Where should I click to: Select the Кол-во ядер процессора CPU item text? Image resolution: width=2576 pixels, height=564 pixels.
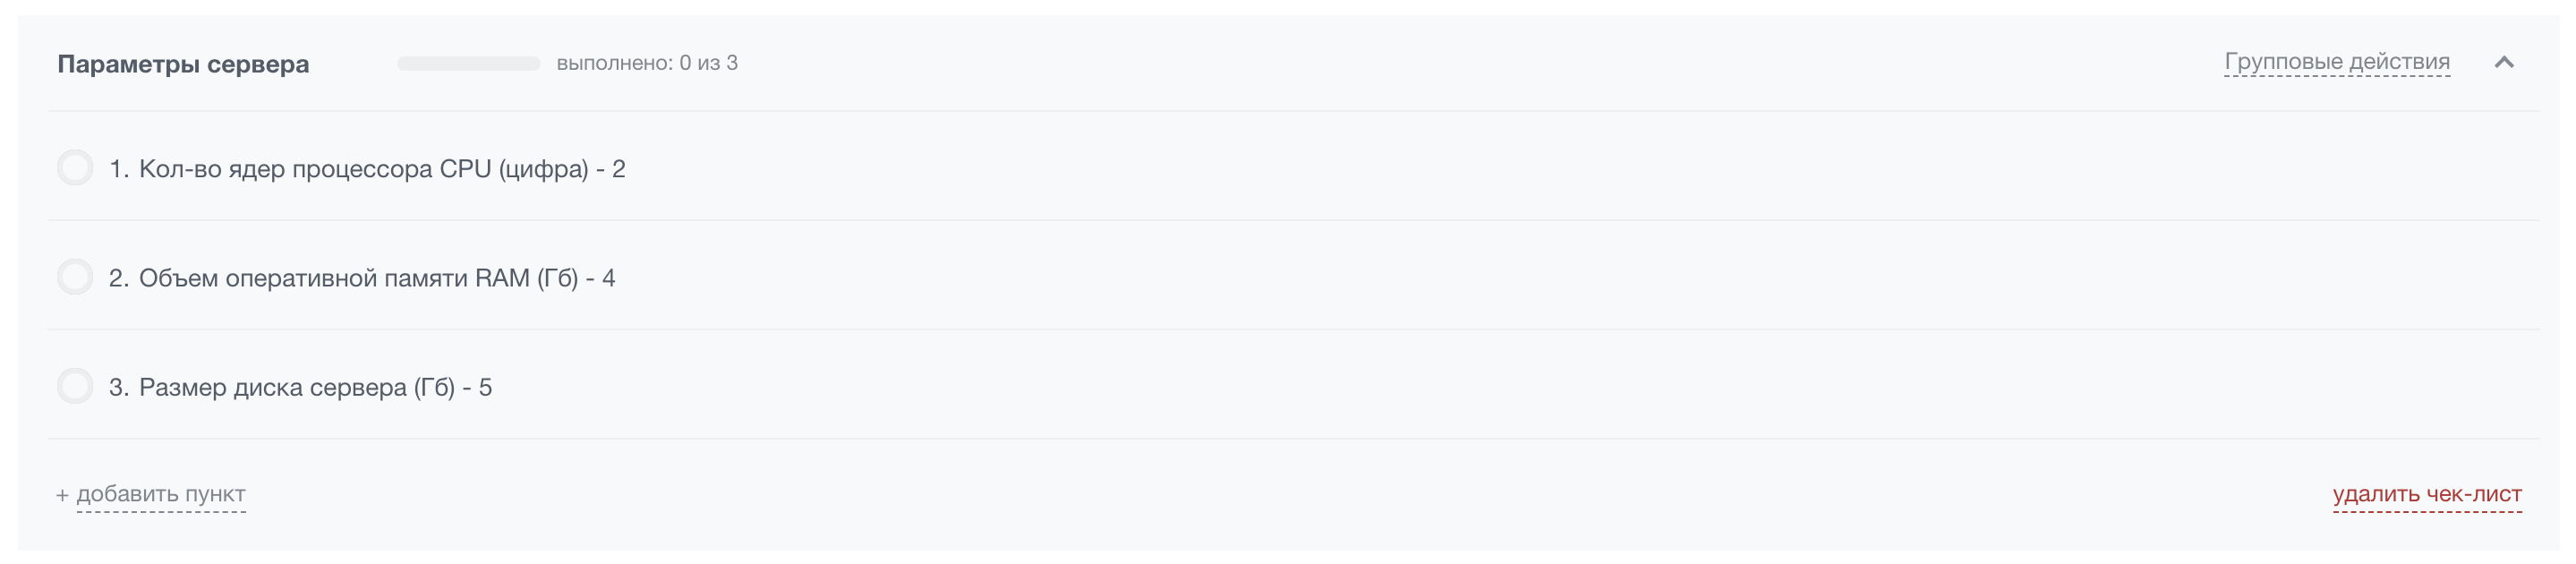(381, 169)
